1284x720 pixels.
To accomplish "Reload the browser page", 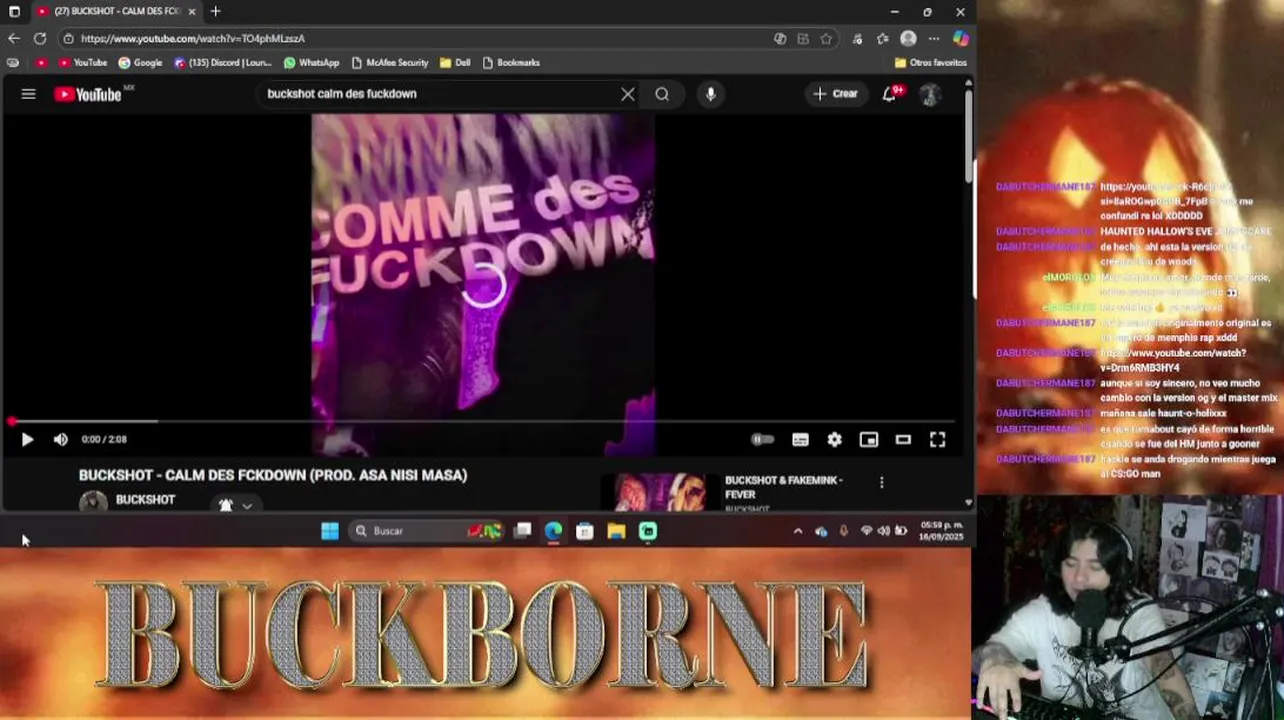I will (x=40, y=38).
